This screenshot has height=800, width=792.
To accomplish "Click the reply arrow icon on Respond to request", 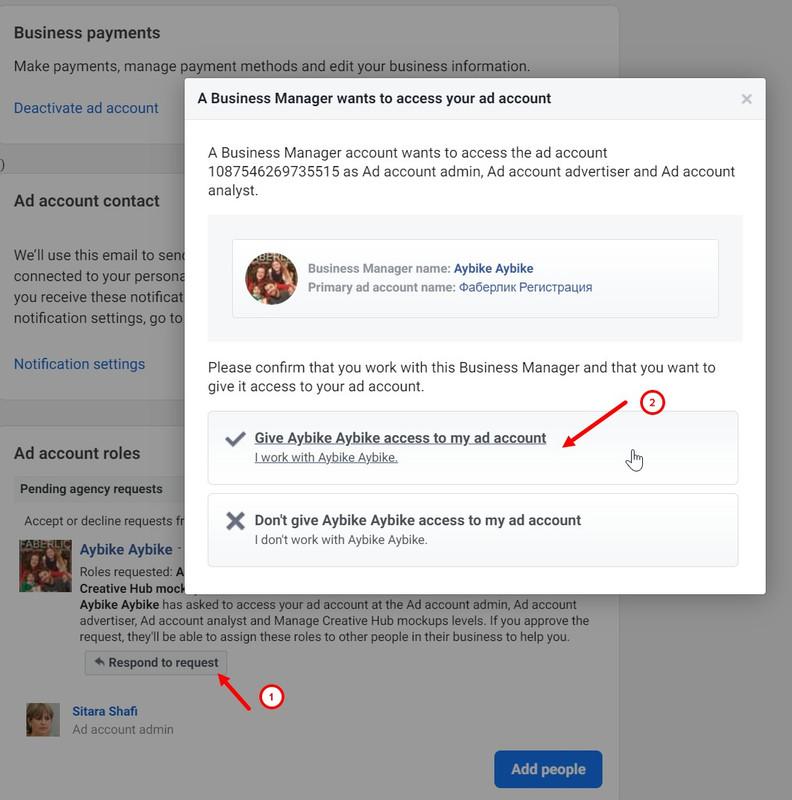I will [100, 662].
